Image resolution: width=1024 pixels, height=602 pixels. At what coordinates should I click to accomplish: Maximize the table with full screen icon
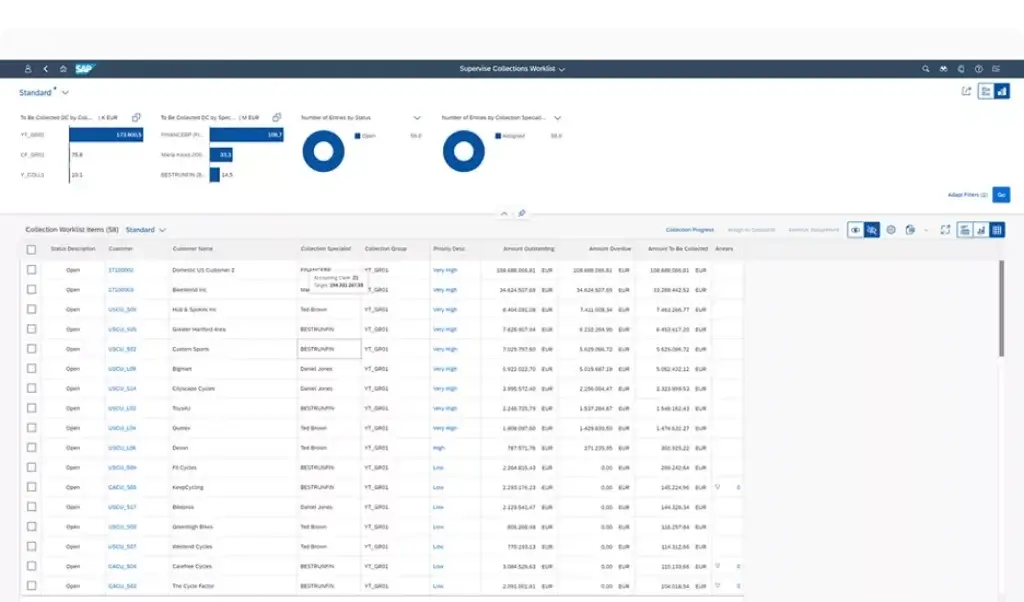click(x=945, y=230)
